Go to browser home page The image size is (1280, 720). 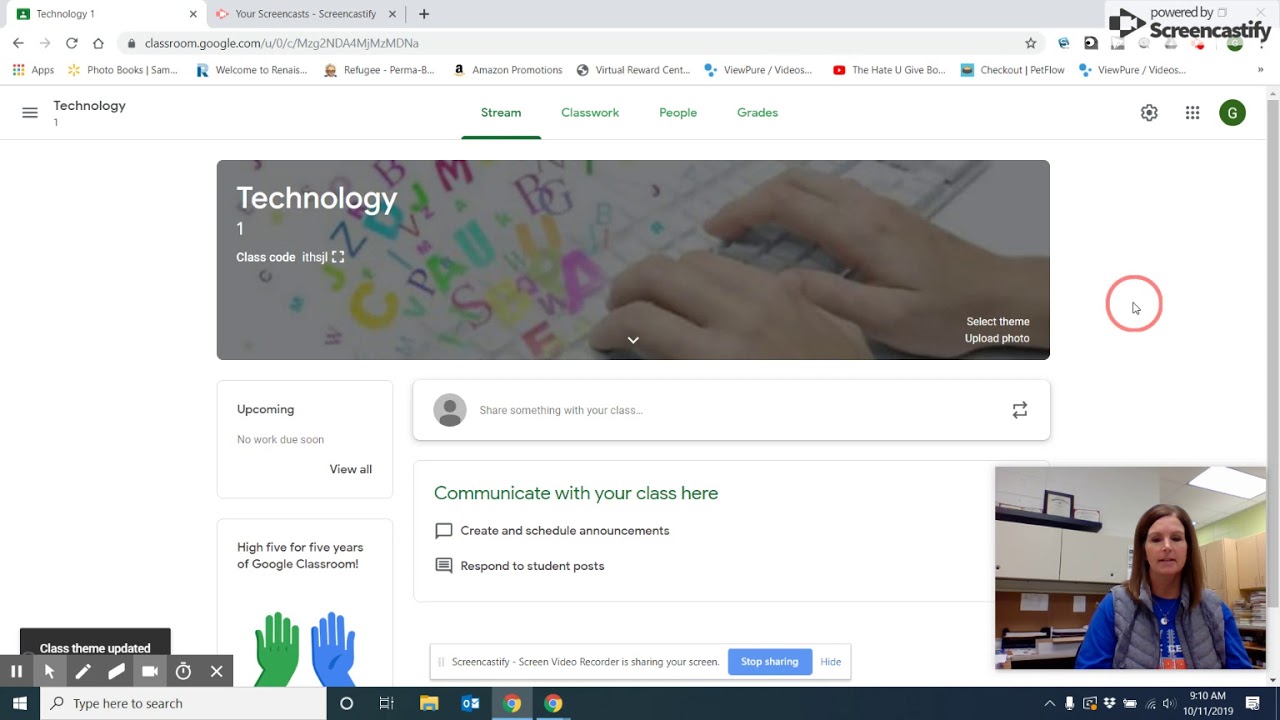point(98,43)
